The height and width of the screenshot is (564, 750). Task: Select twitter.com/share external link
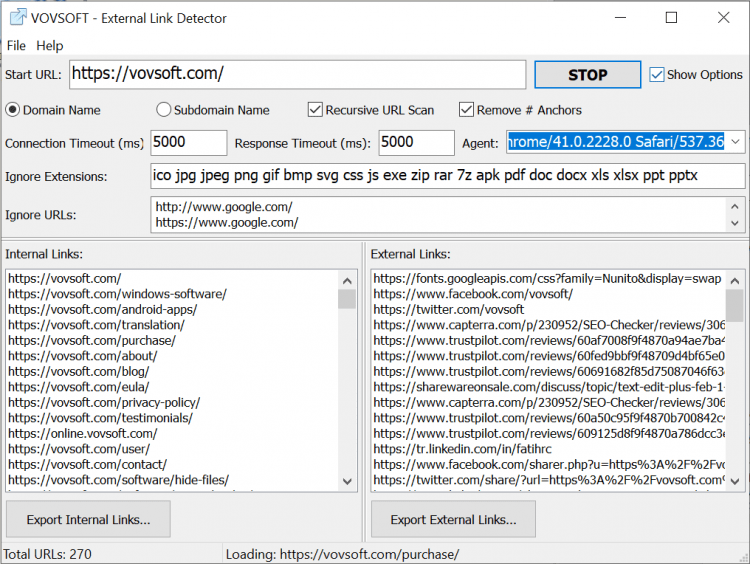pyautogui.click(x=549, y=480)
